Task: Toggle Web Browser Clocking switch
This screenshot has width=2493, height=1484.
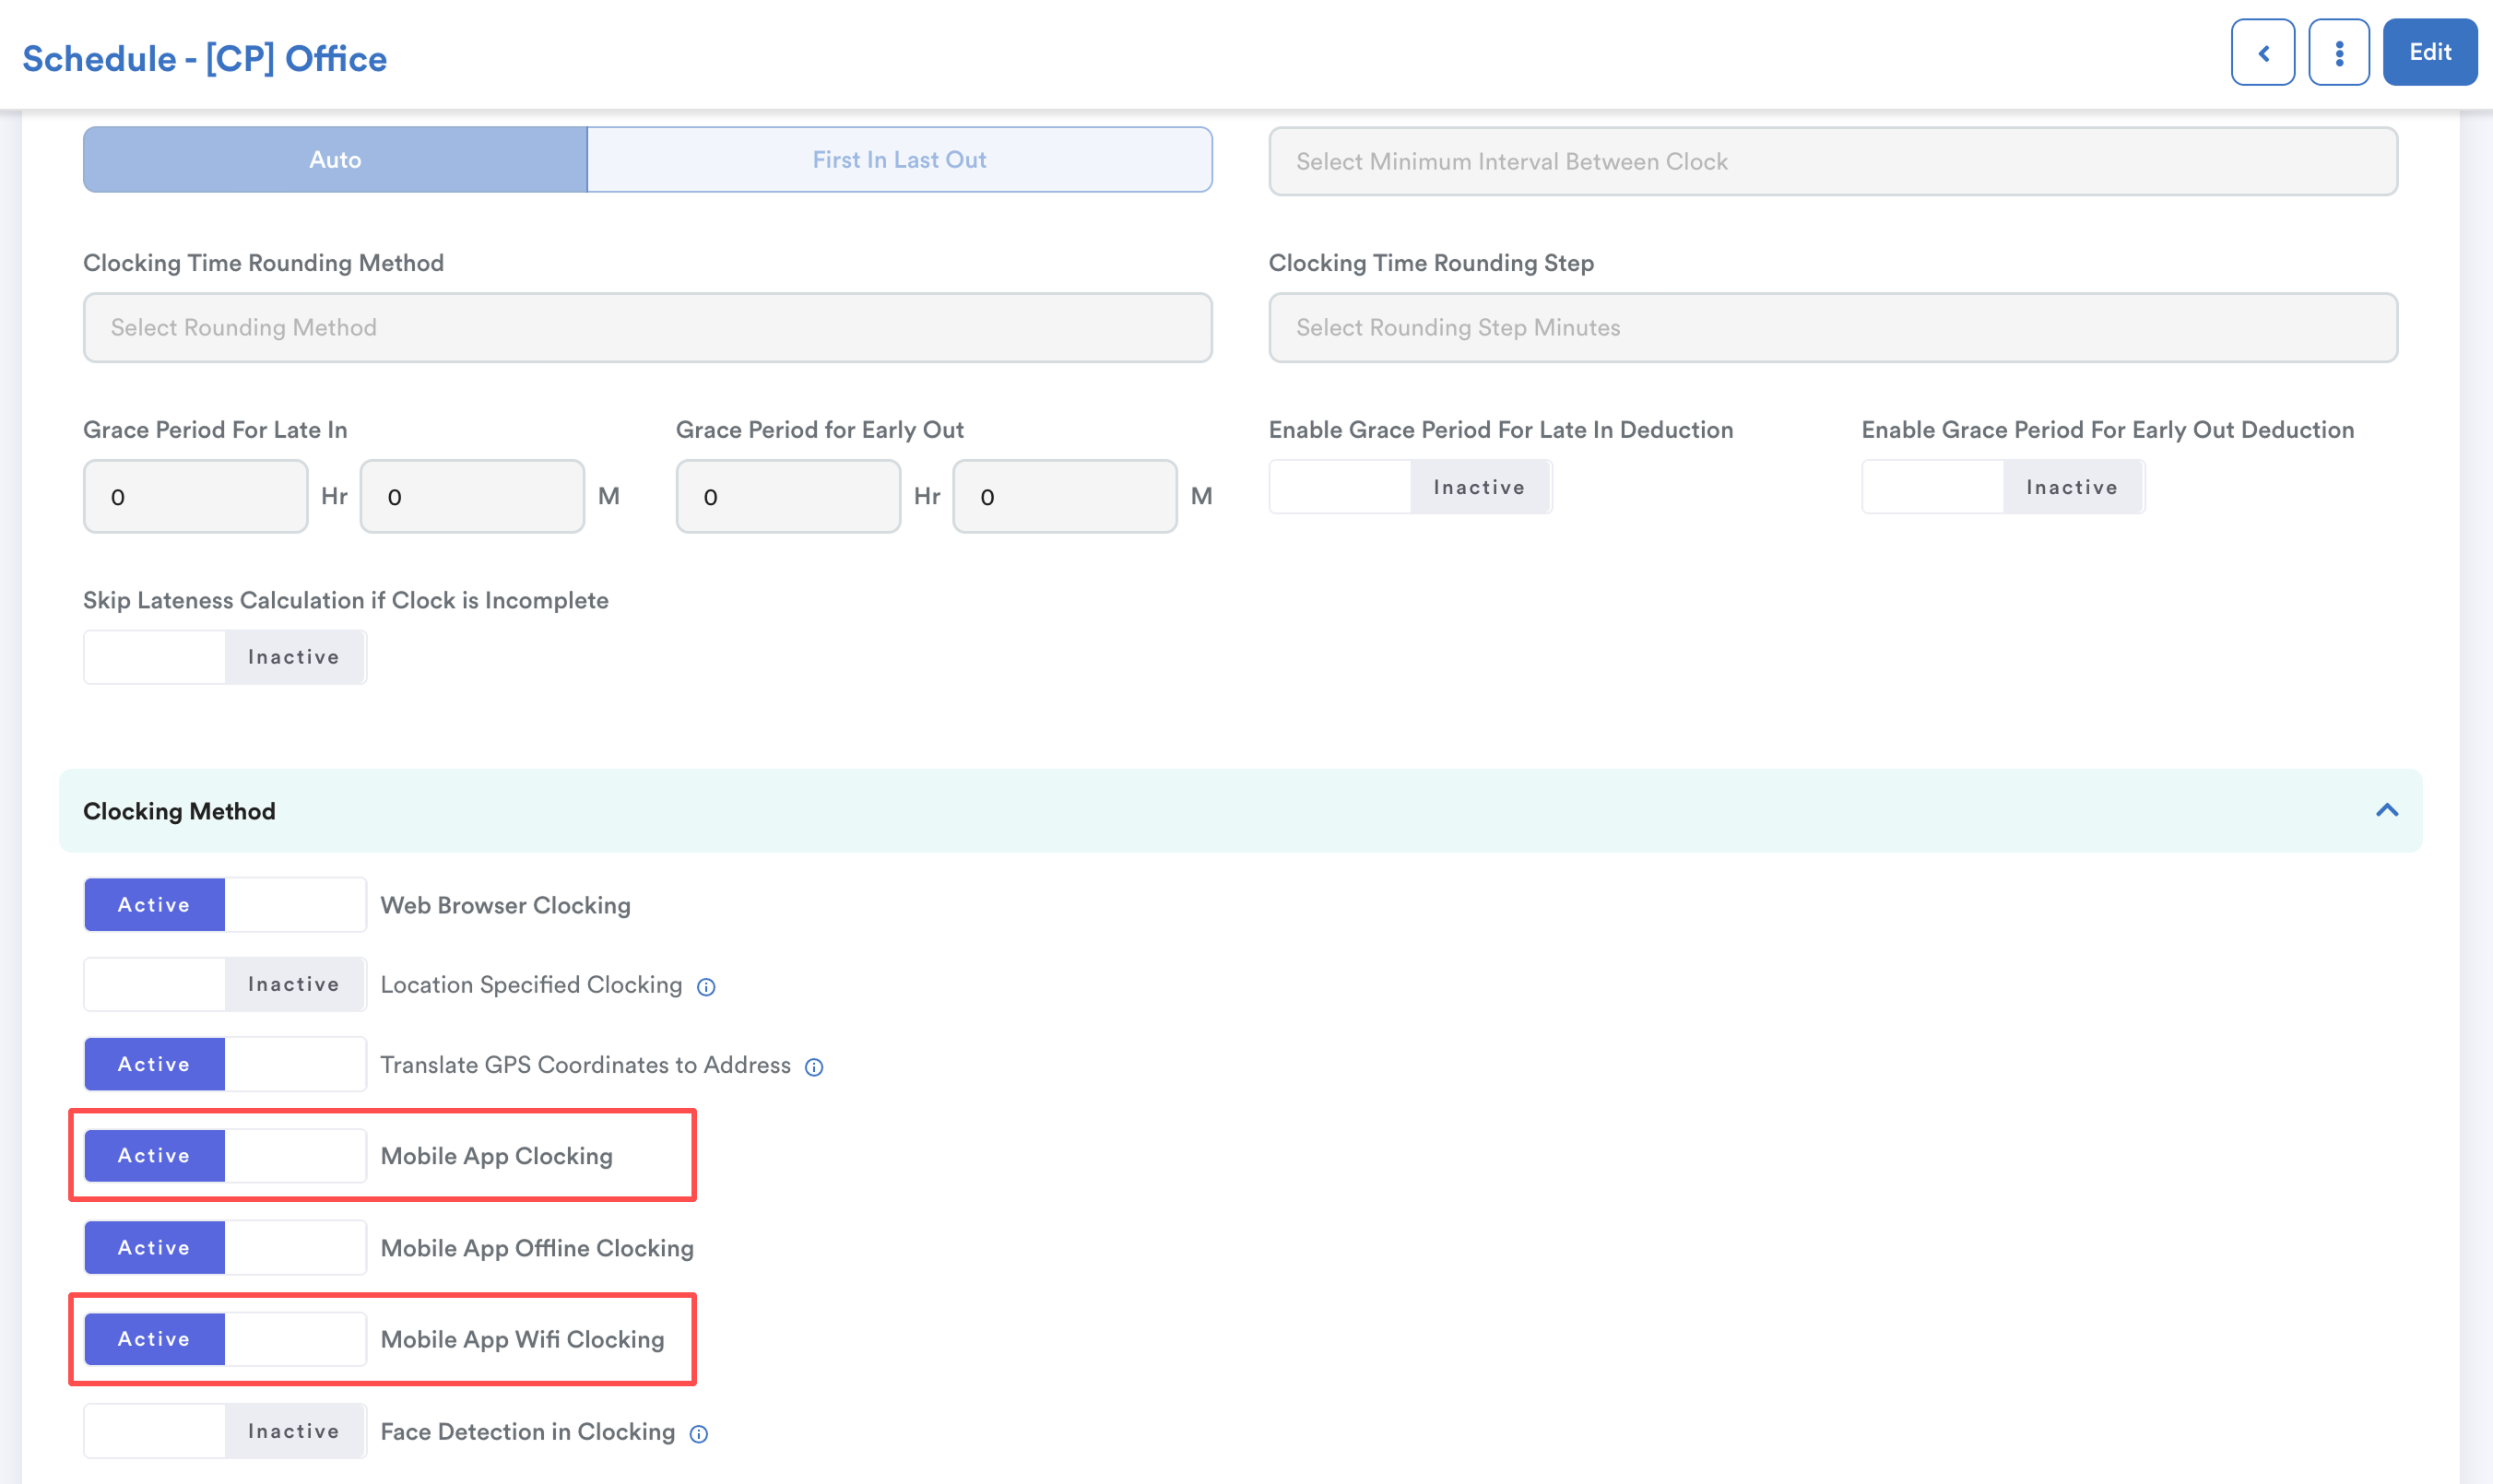Action: 225,905
